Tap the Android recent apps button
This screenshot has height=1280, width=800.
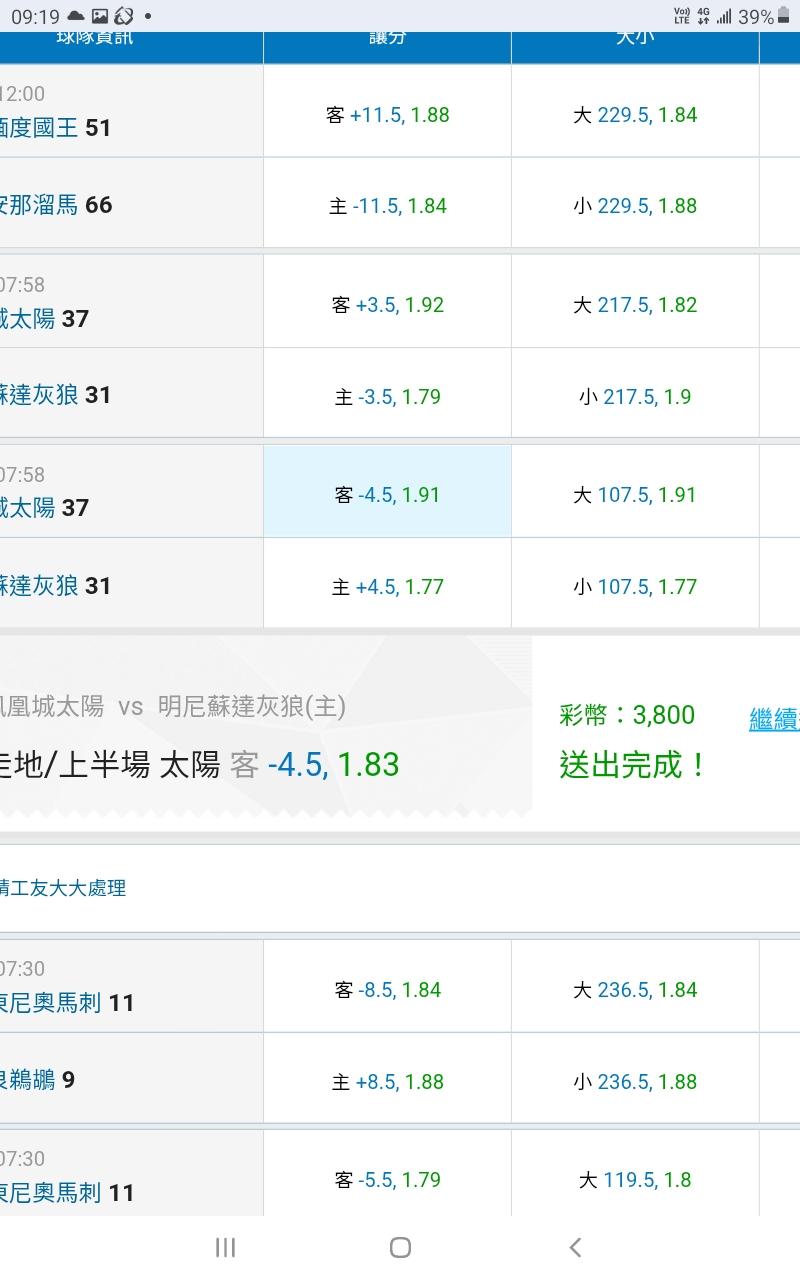(x=225, y=1247)
